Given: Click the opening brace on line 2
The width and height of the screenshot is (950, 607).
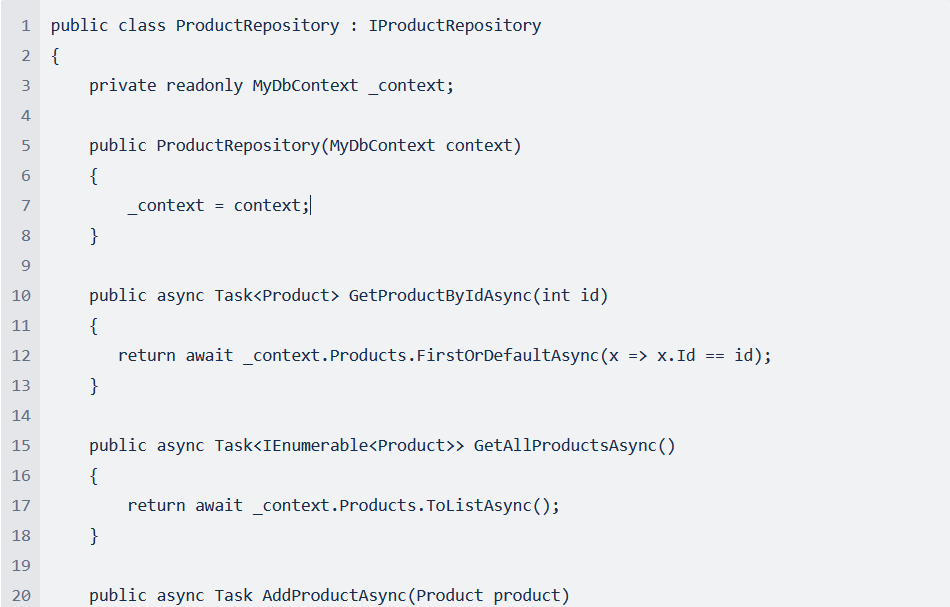Looking at the screenshot, I should [x=55, y=56].
